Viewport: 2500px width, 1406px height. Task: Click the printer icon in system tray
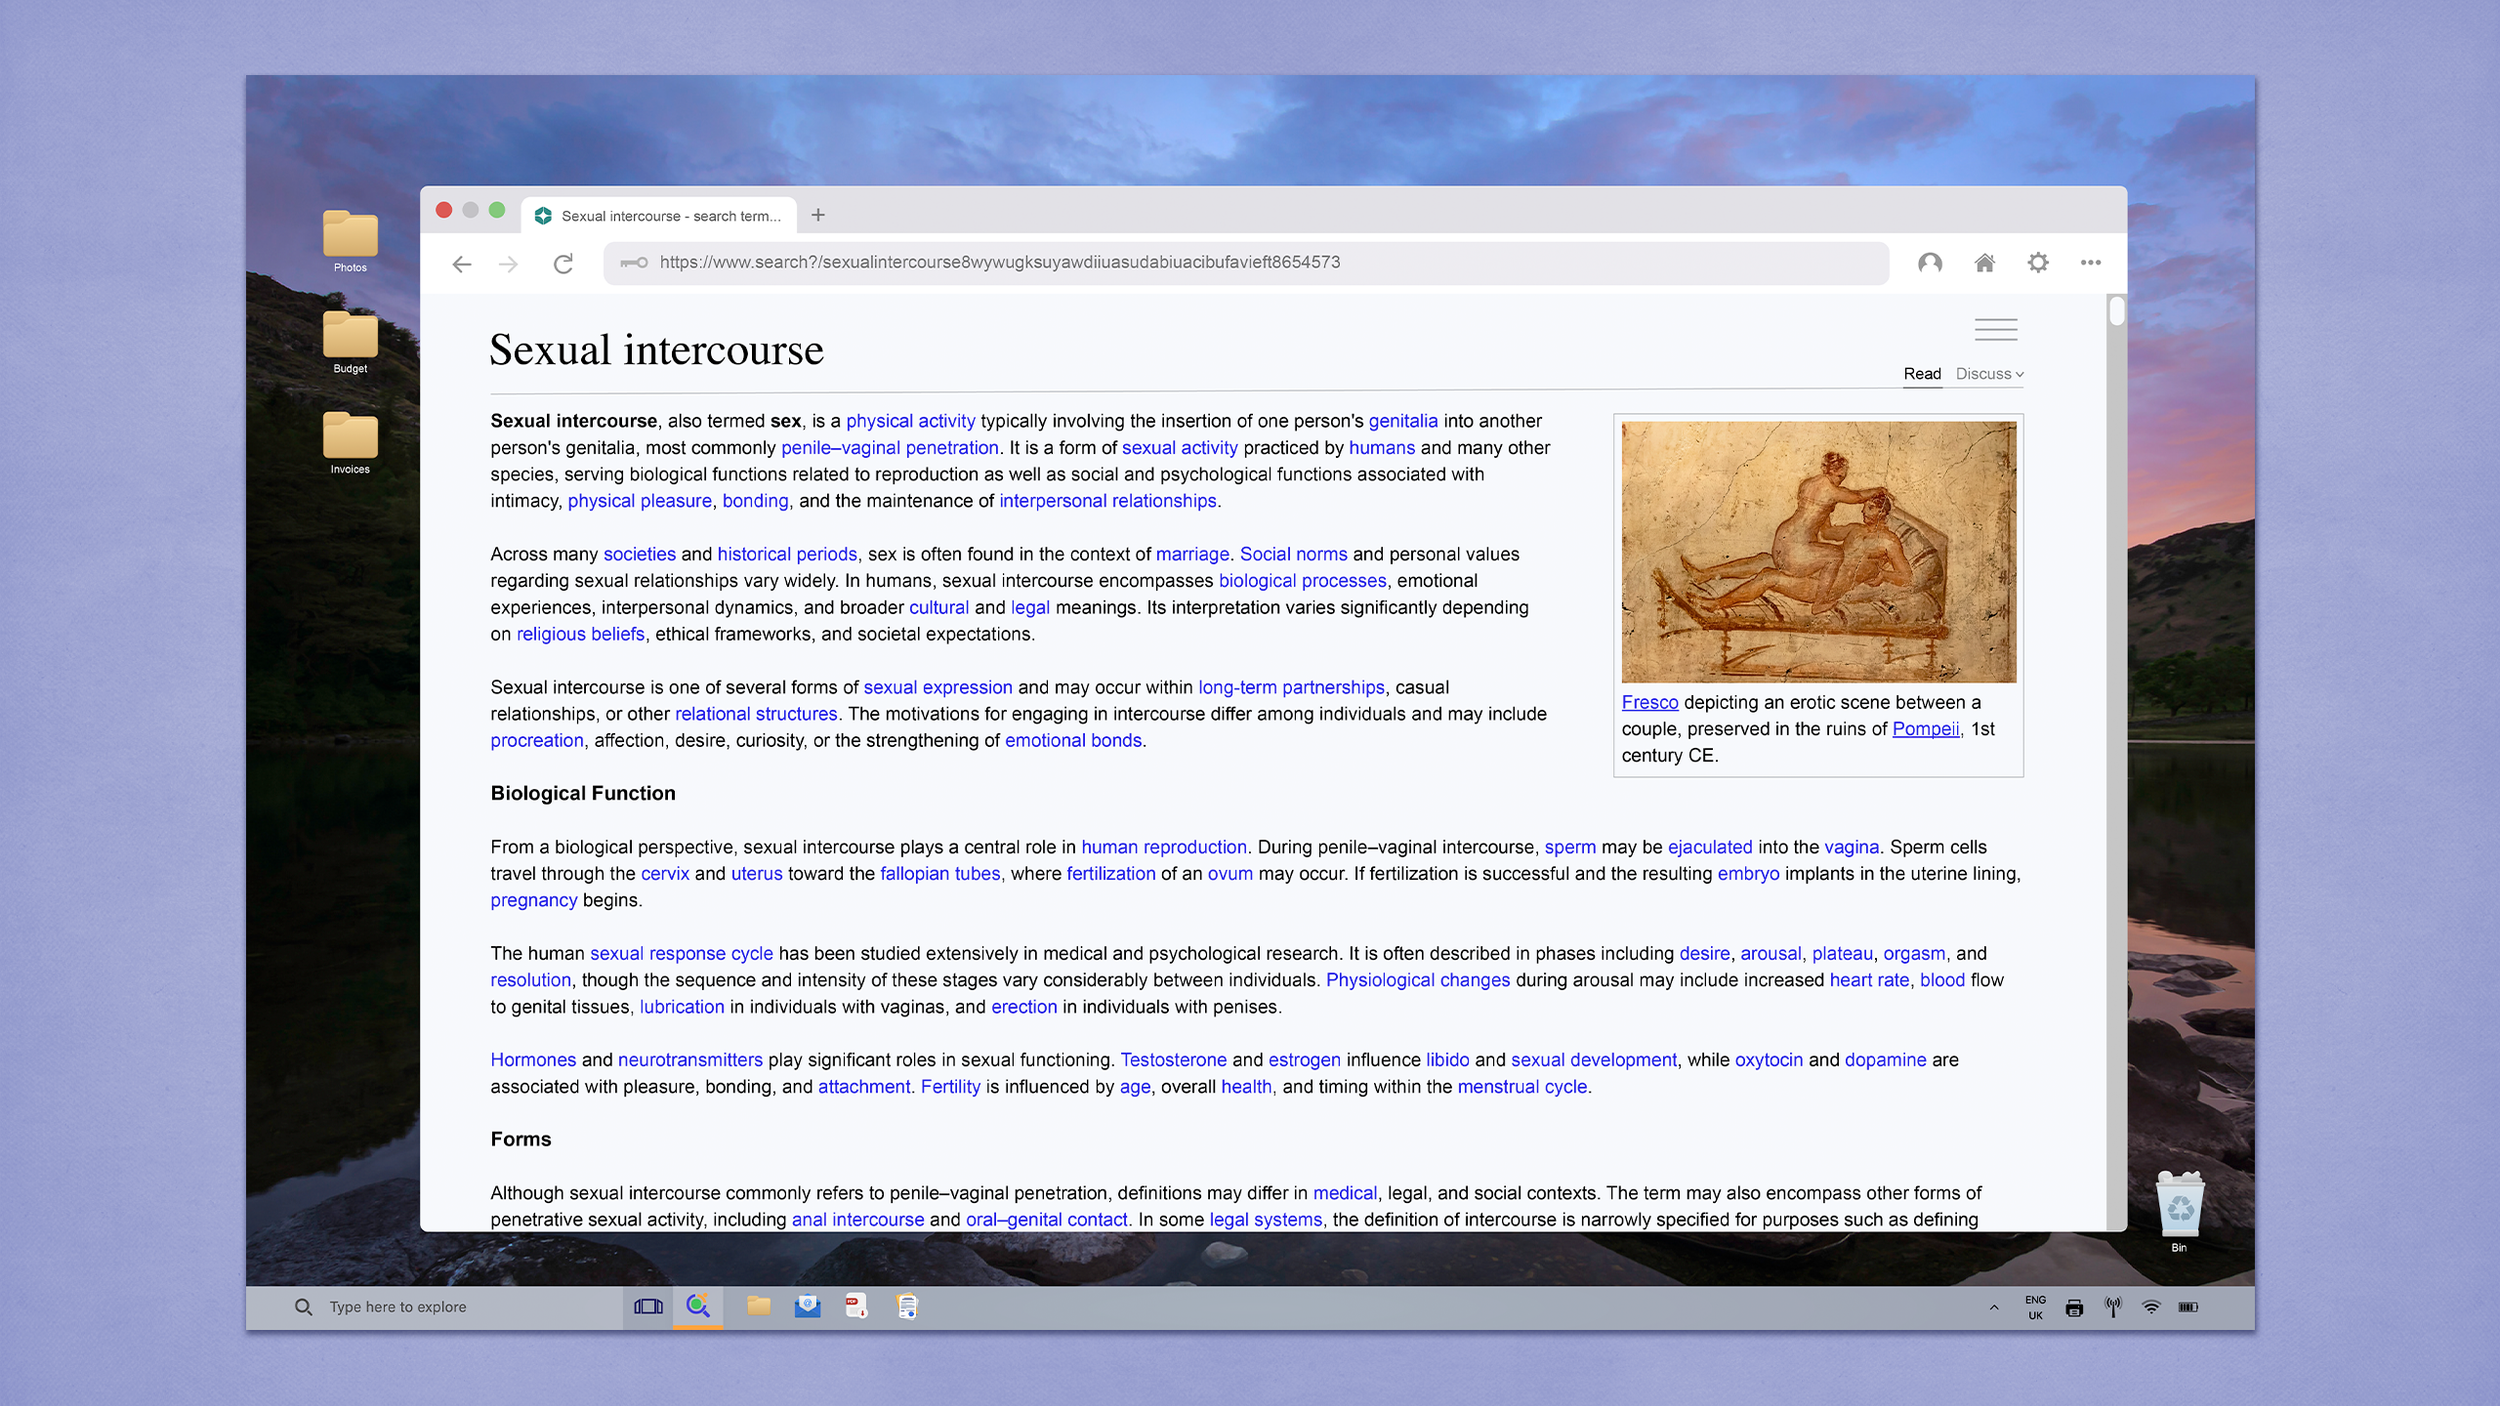tap(2074, 1307)
